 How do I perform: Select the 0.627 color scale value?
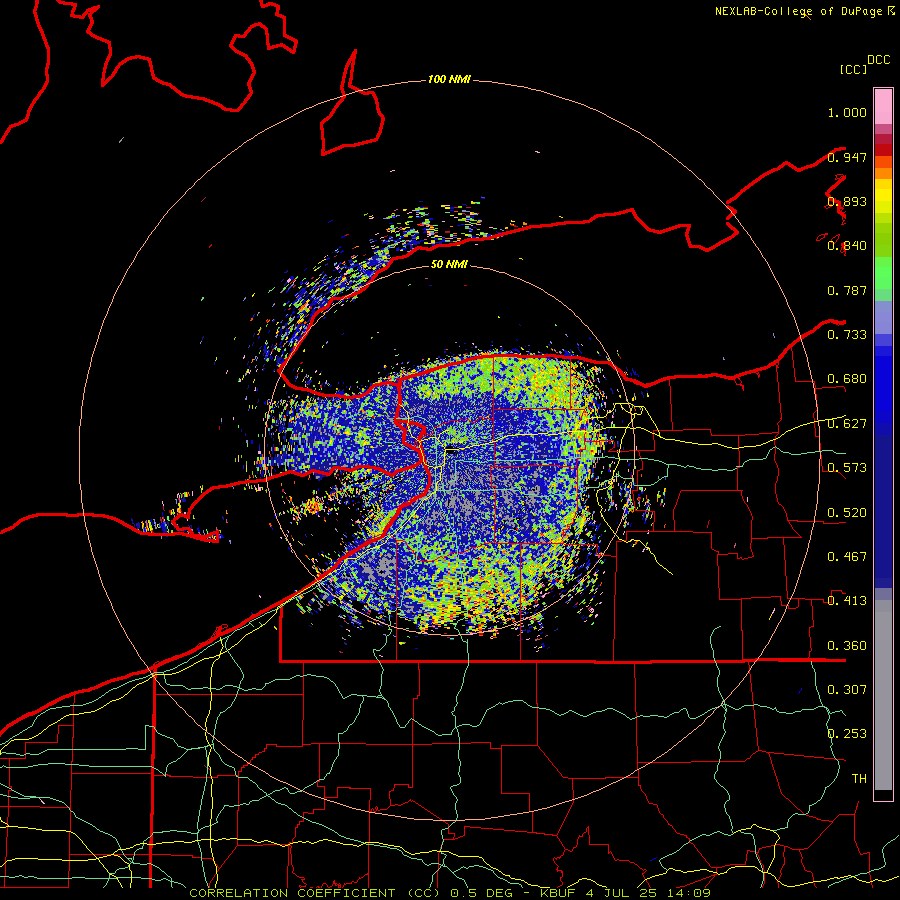(847, 424)
